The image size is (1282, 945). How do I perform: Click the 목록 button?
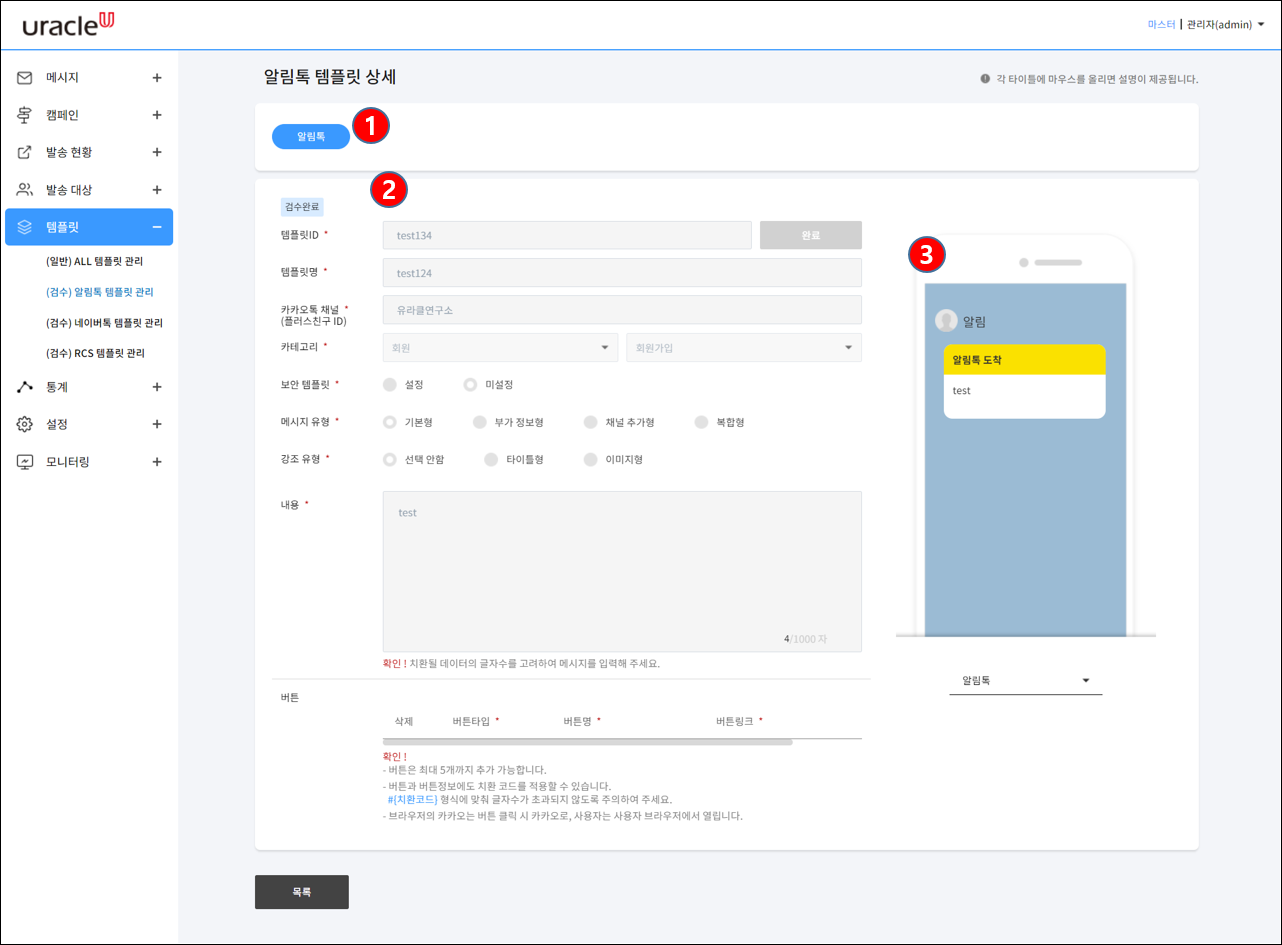[x=302, y=892]
